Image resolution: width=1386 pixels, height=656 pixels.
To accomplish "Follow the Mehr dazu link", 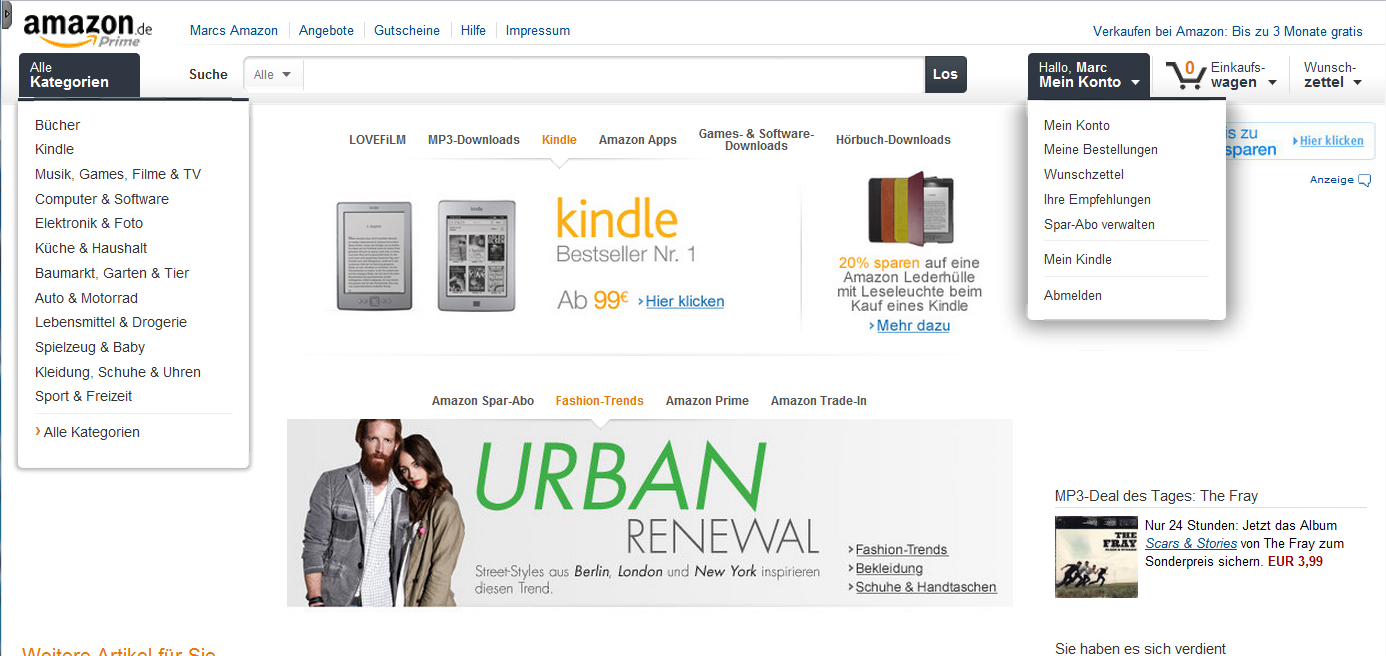I will coord(913,326).
